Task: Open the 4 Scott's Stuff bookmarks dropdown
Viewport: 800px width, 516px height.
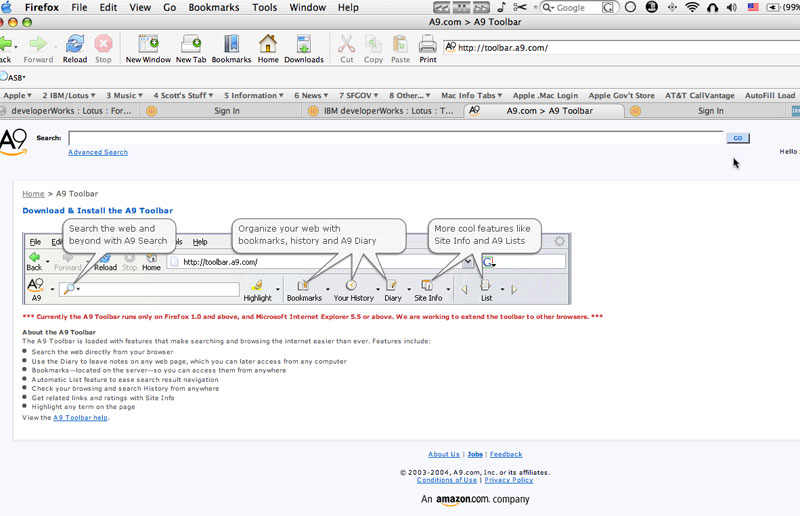Action: click(183, 95)
